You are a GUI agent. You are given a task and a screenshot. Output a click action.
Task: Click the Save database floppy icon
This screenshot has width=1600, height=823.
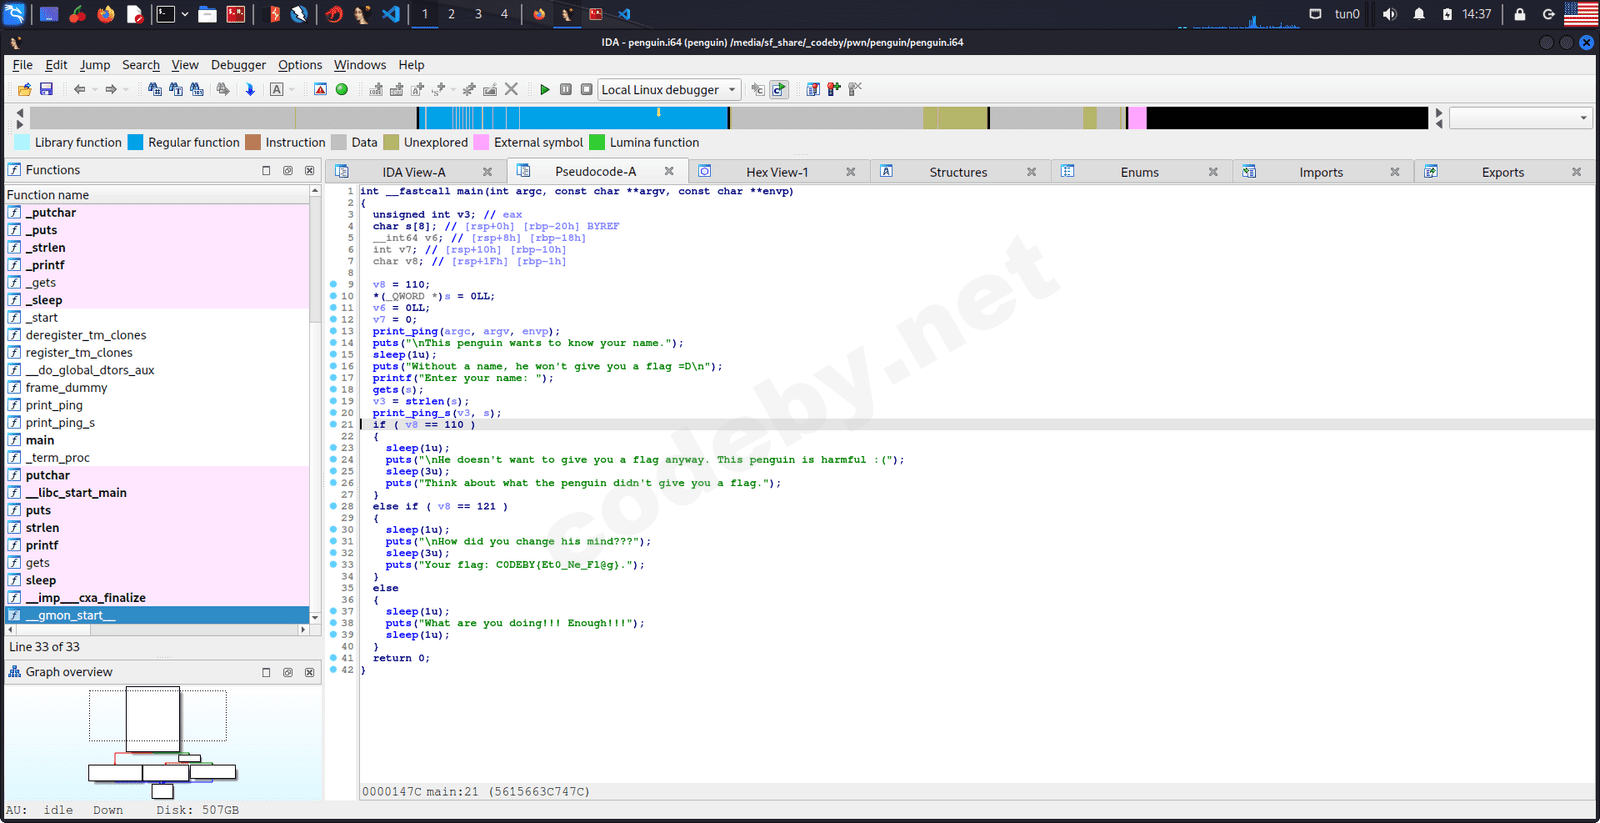coord(46,90)
